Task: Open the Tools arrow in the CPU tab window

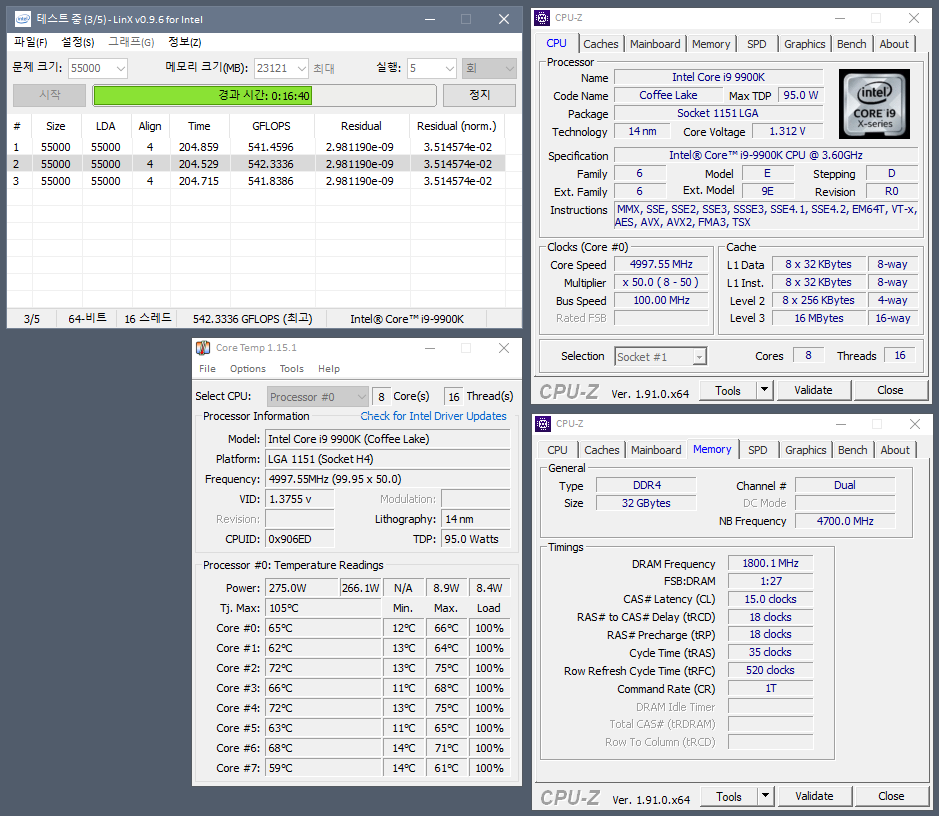Action: click(x=764, y=390)
